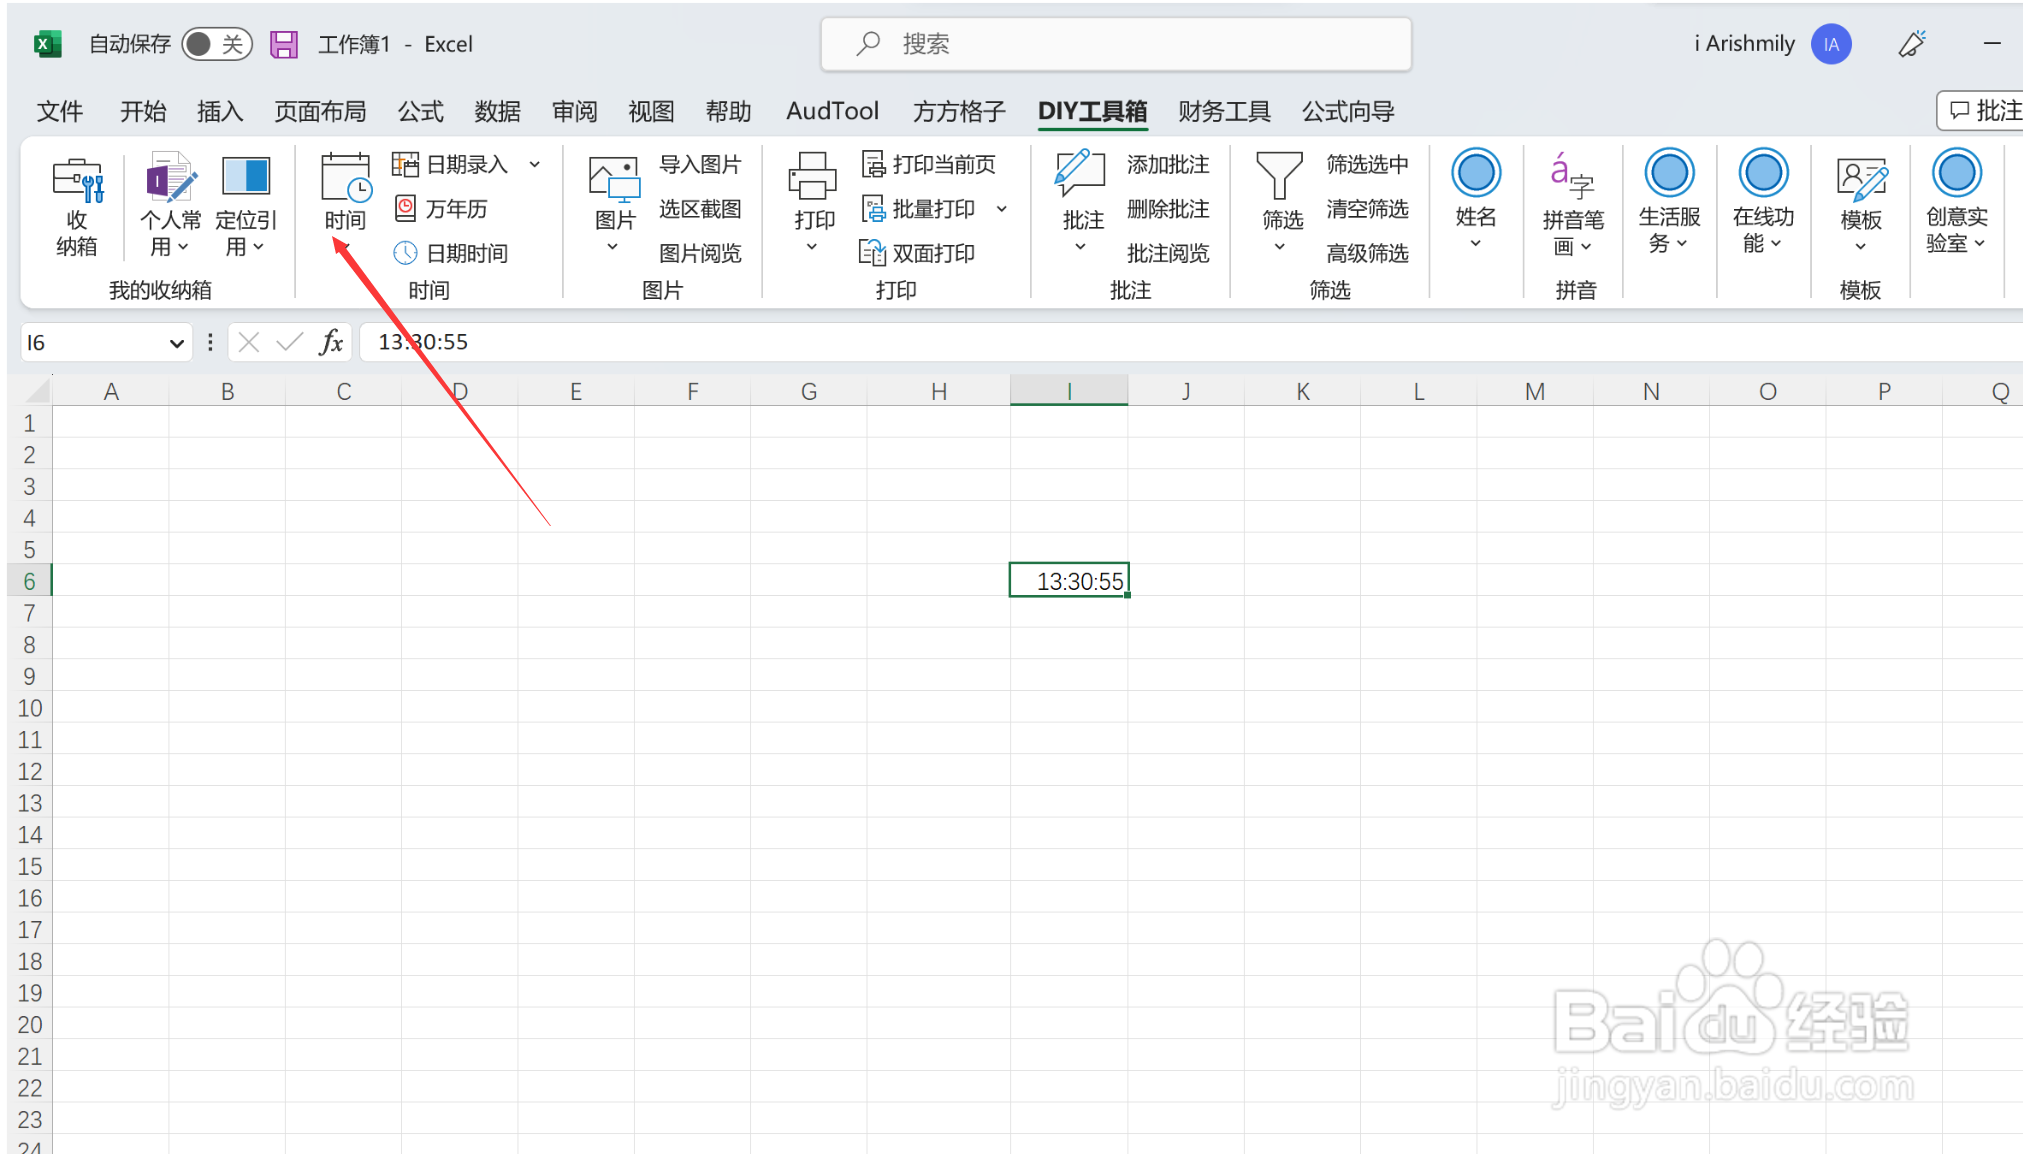Click the 万年历 calendar icon
Screen dimensions: 2023x1154
click(x=405, y=209)
